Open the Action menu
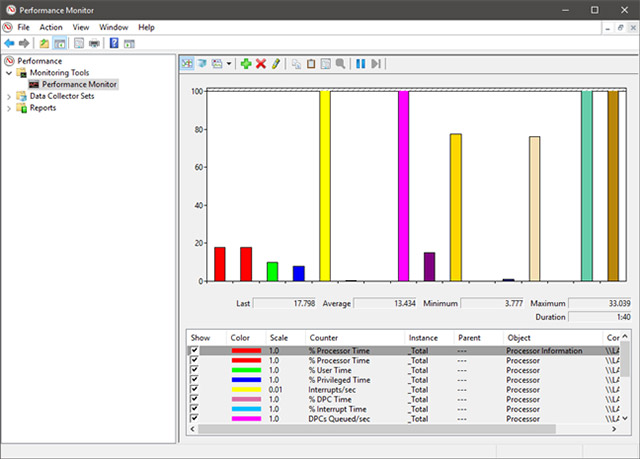The width and height of the screenshot is (640, 459). pyautogui.click(x=50, y=27)
